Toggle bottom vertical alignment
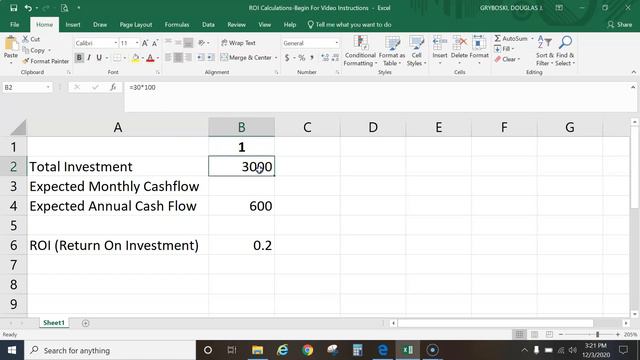 coord(188,42)
